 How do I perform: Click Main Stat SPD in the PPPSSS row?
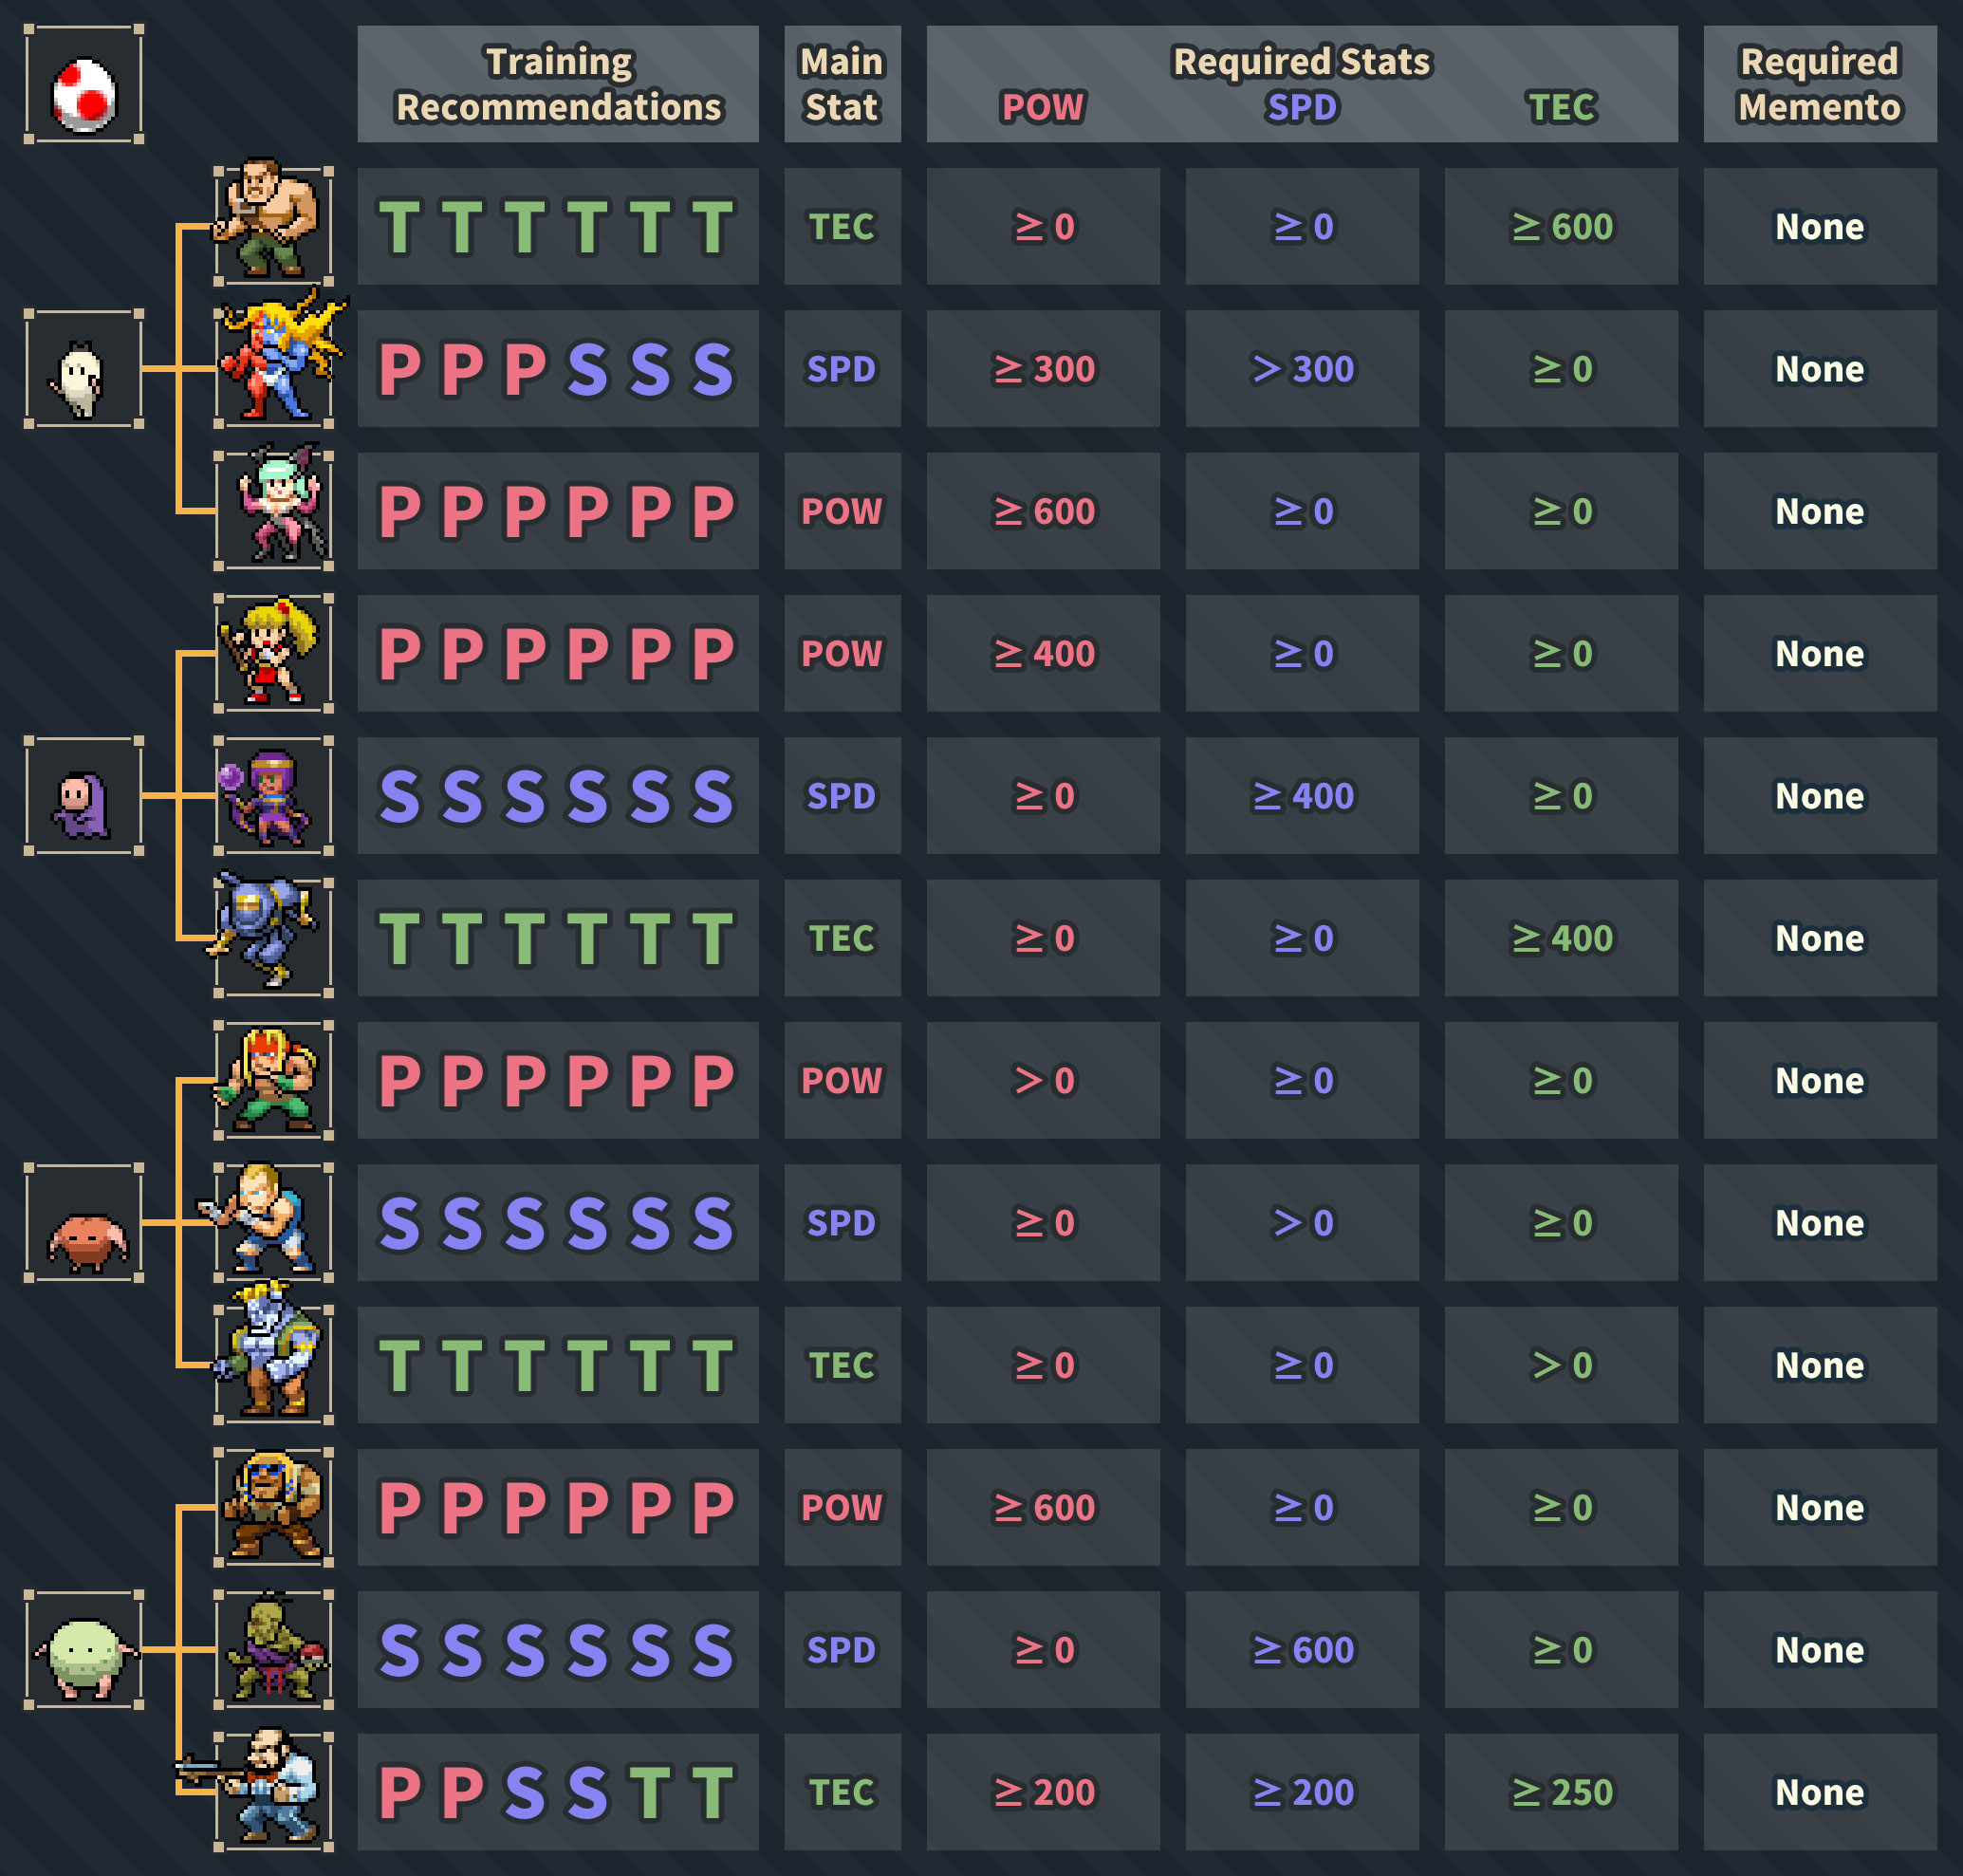(842, 369)
